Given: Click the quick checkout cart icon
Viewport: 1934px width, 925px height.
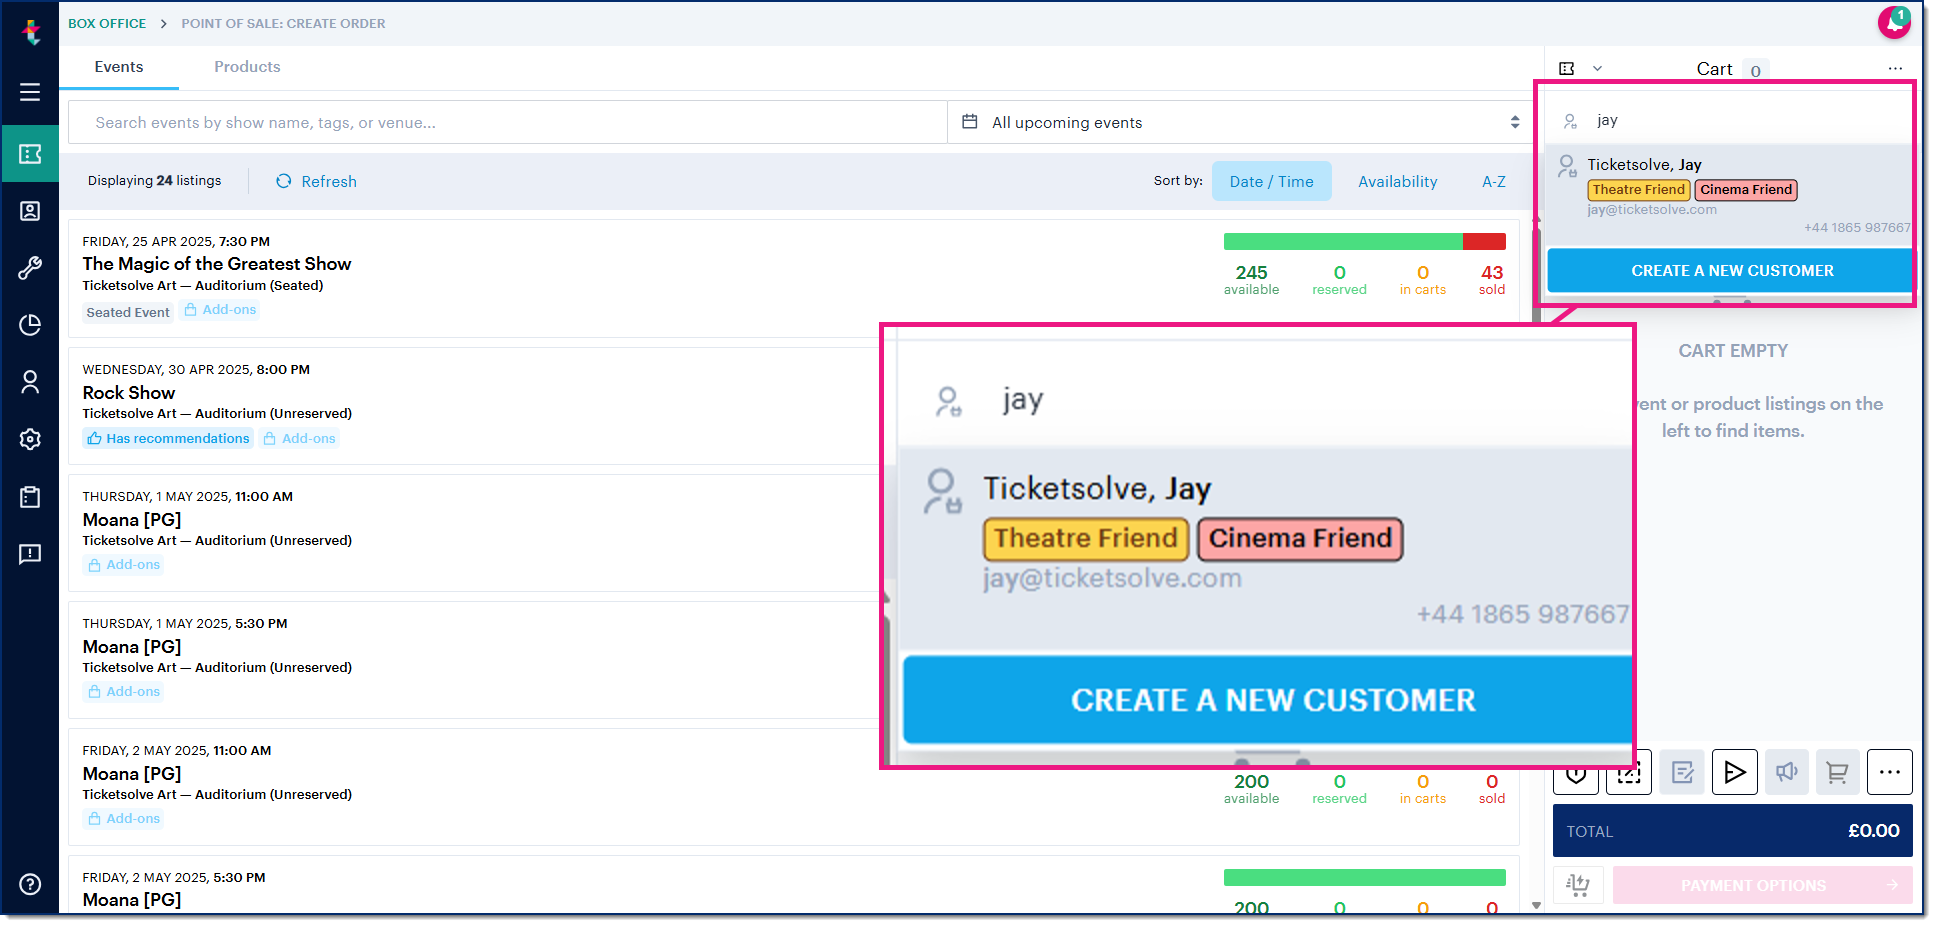Looking at the screenshot, I should [x=1578, y=885].
